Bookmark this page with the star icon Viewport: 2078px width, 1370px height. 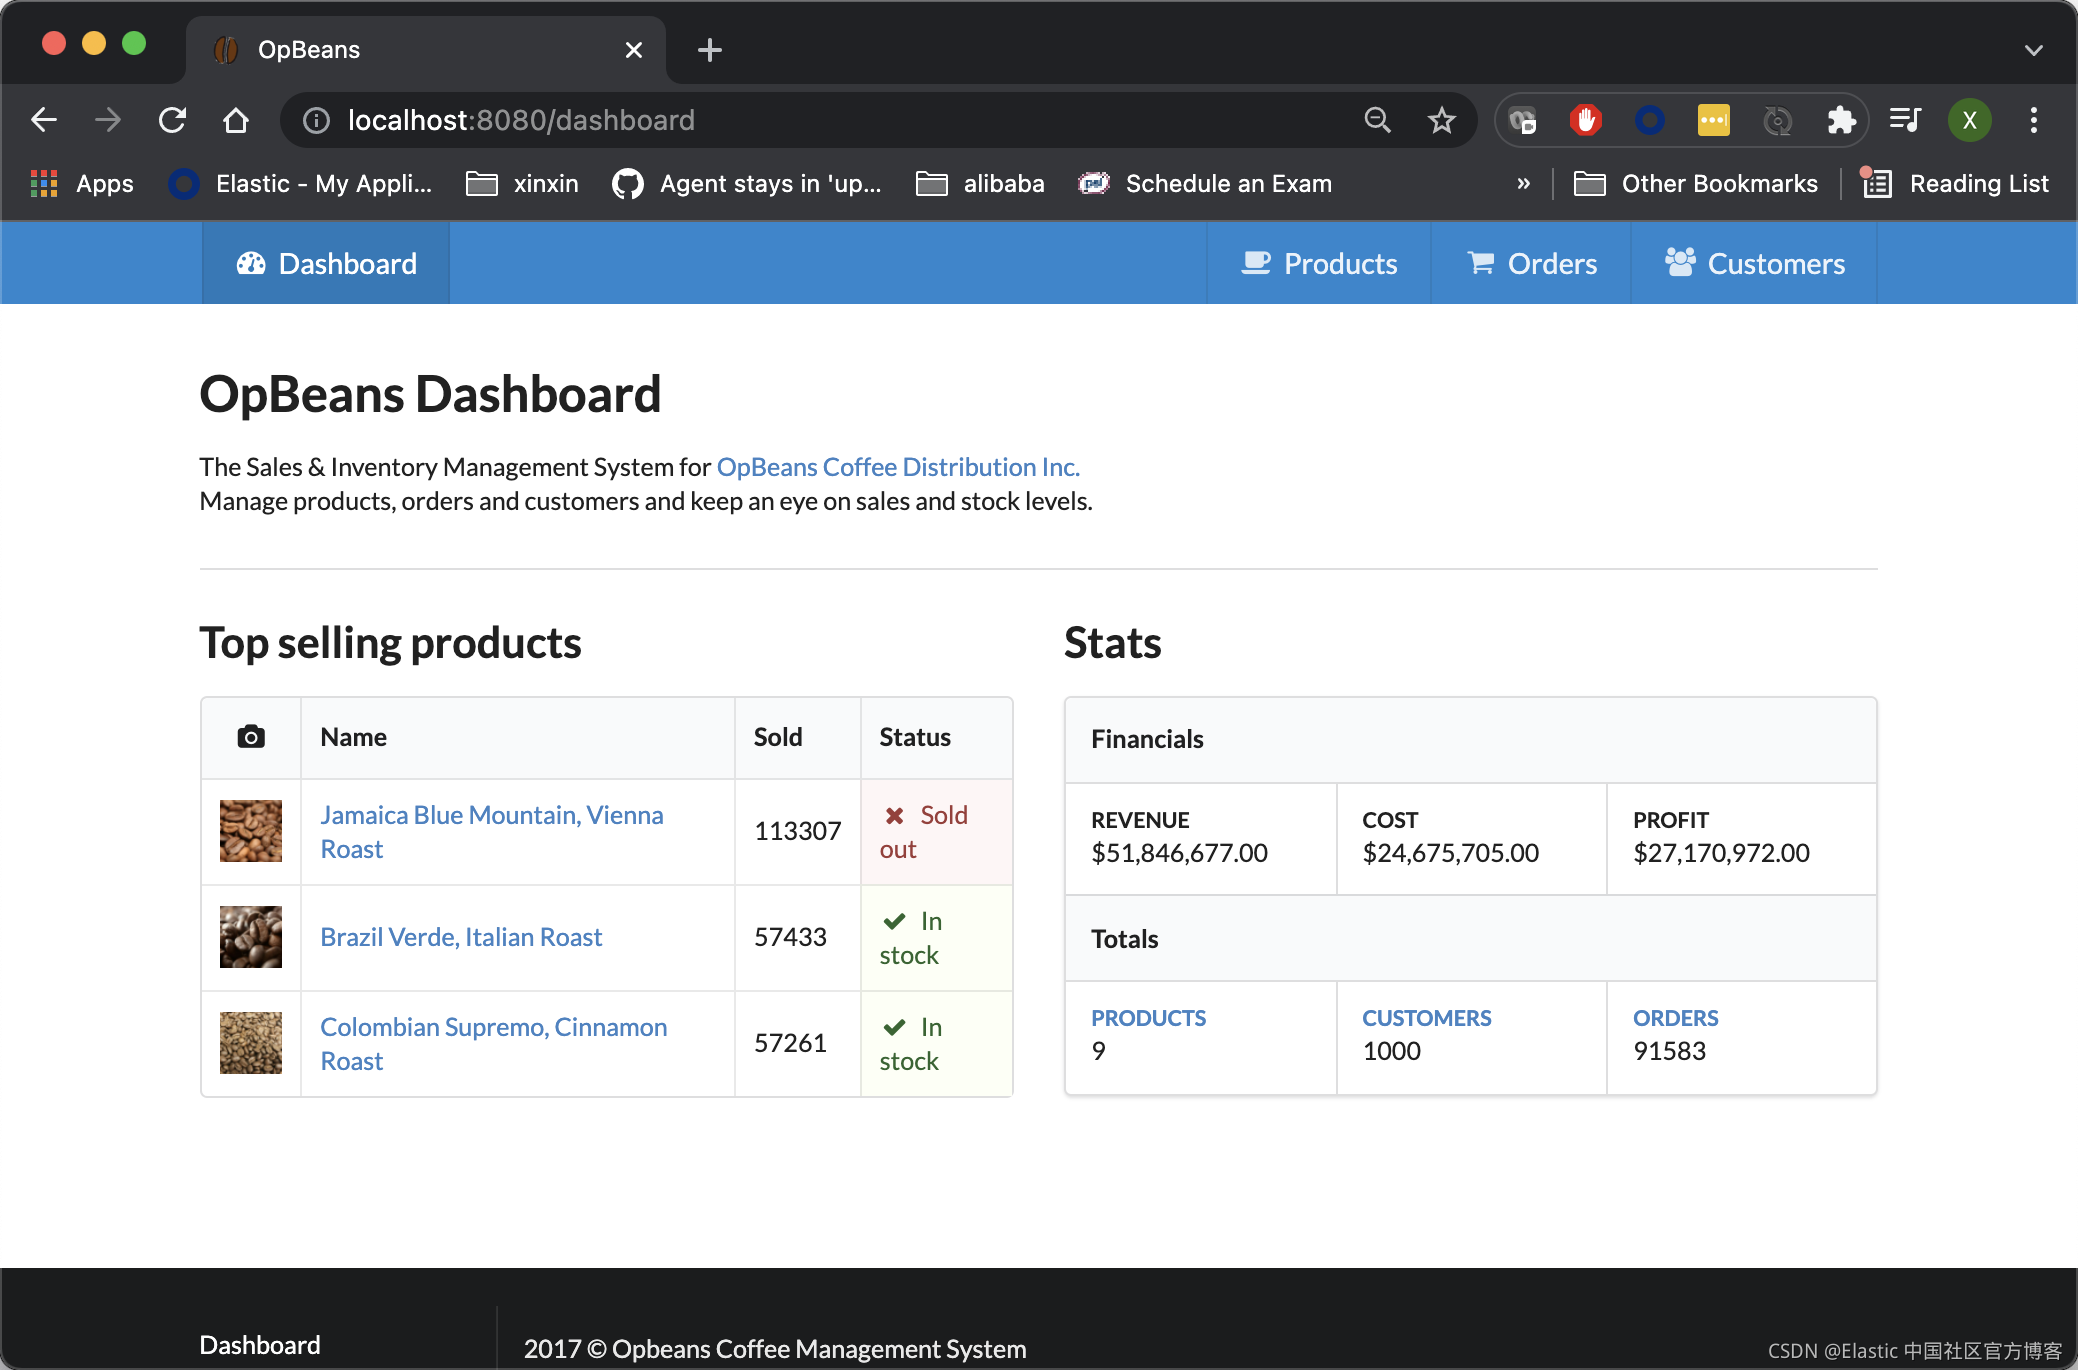(x=1441, y=120)
